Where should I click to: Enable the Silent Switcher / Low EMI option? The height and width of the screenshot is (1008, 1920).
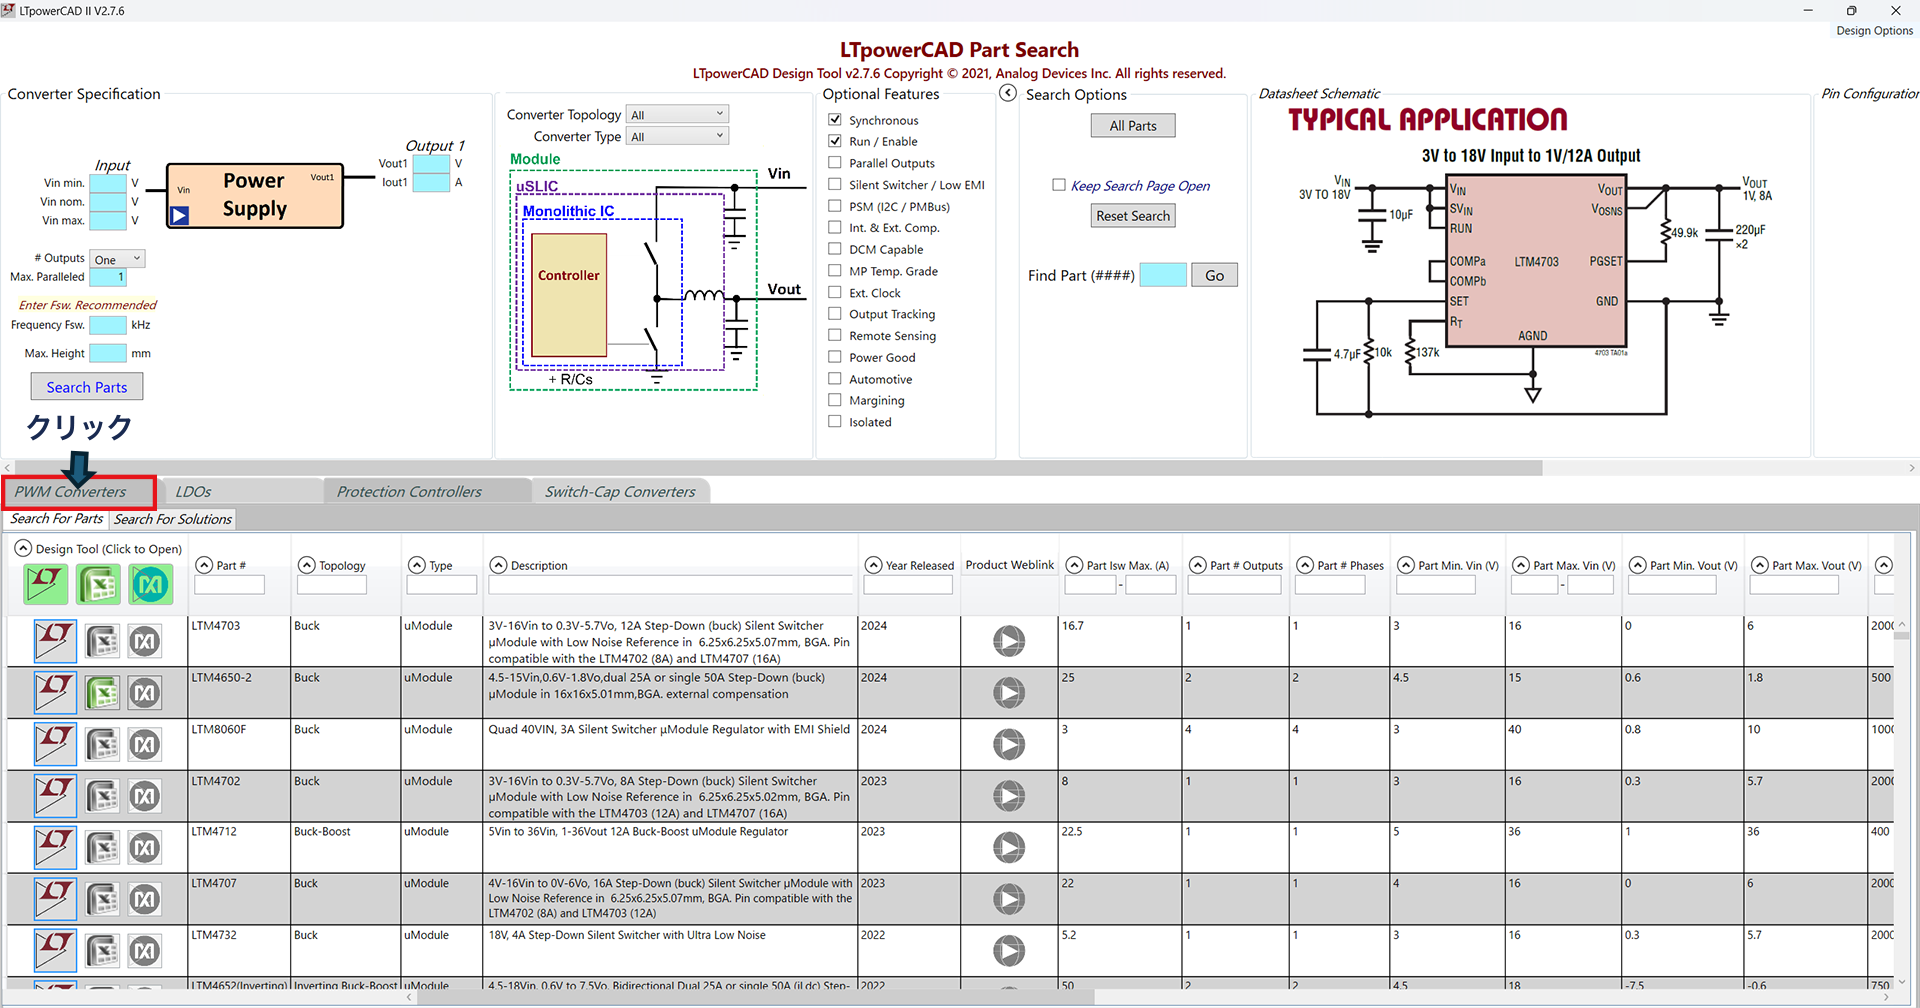[835, 185]
